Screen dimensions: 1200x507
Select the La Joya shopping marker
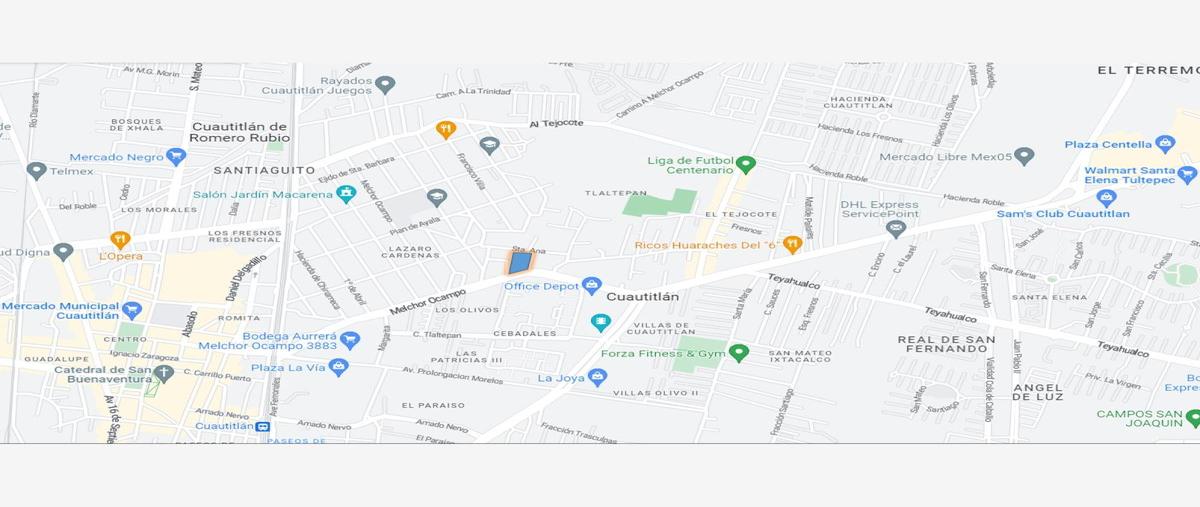[597, 377]
